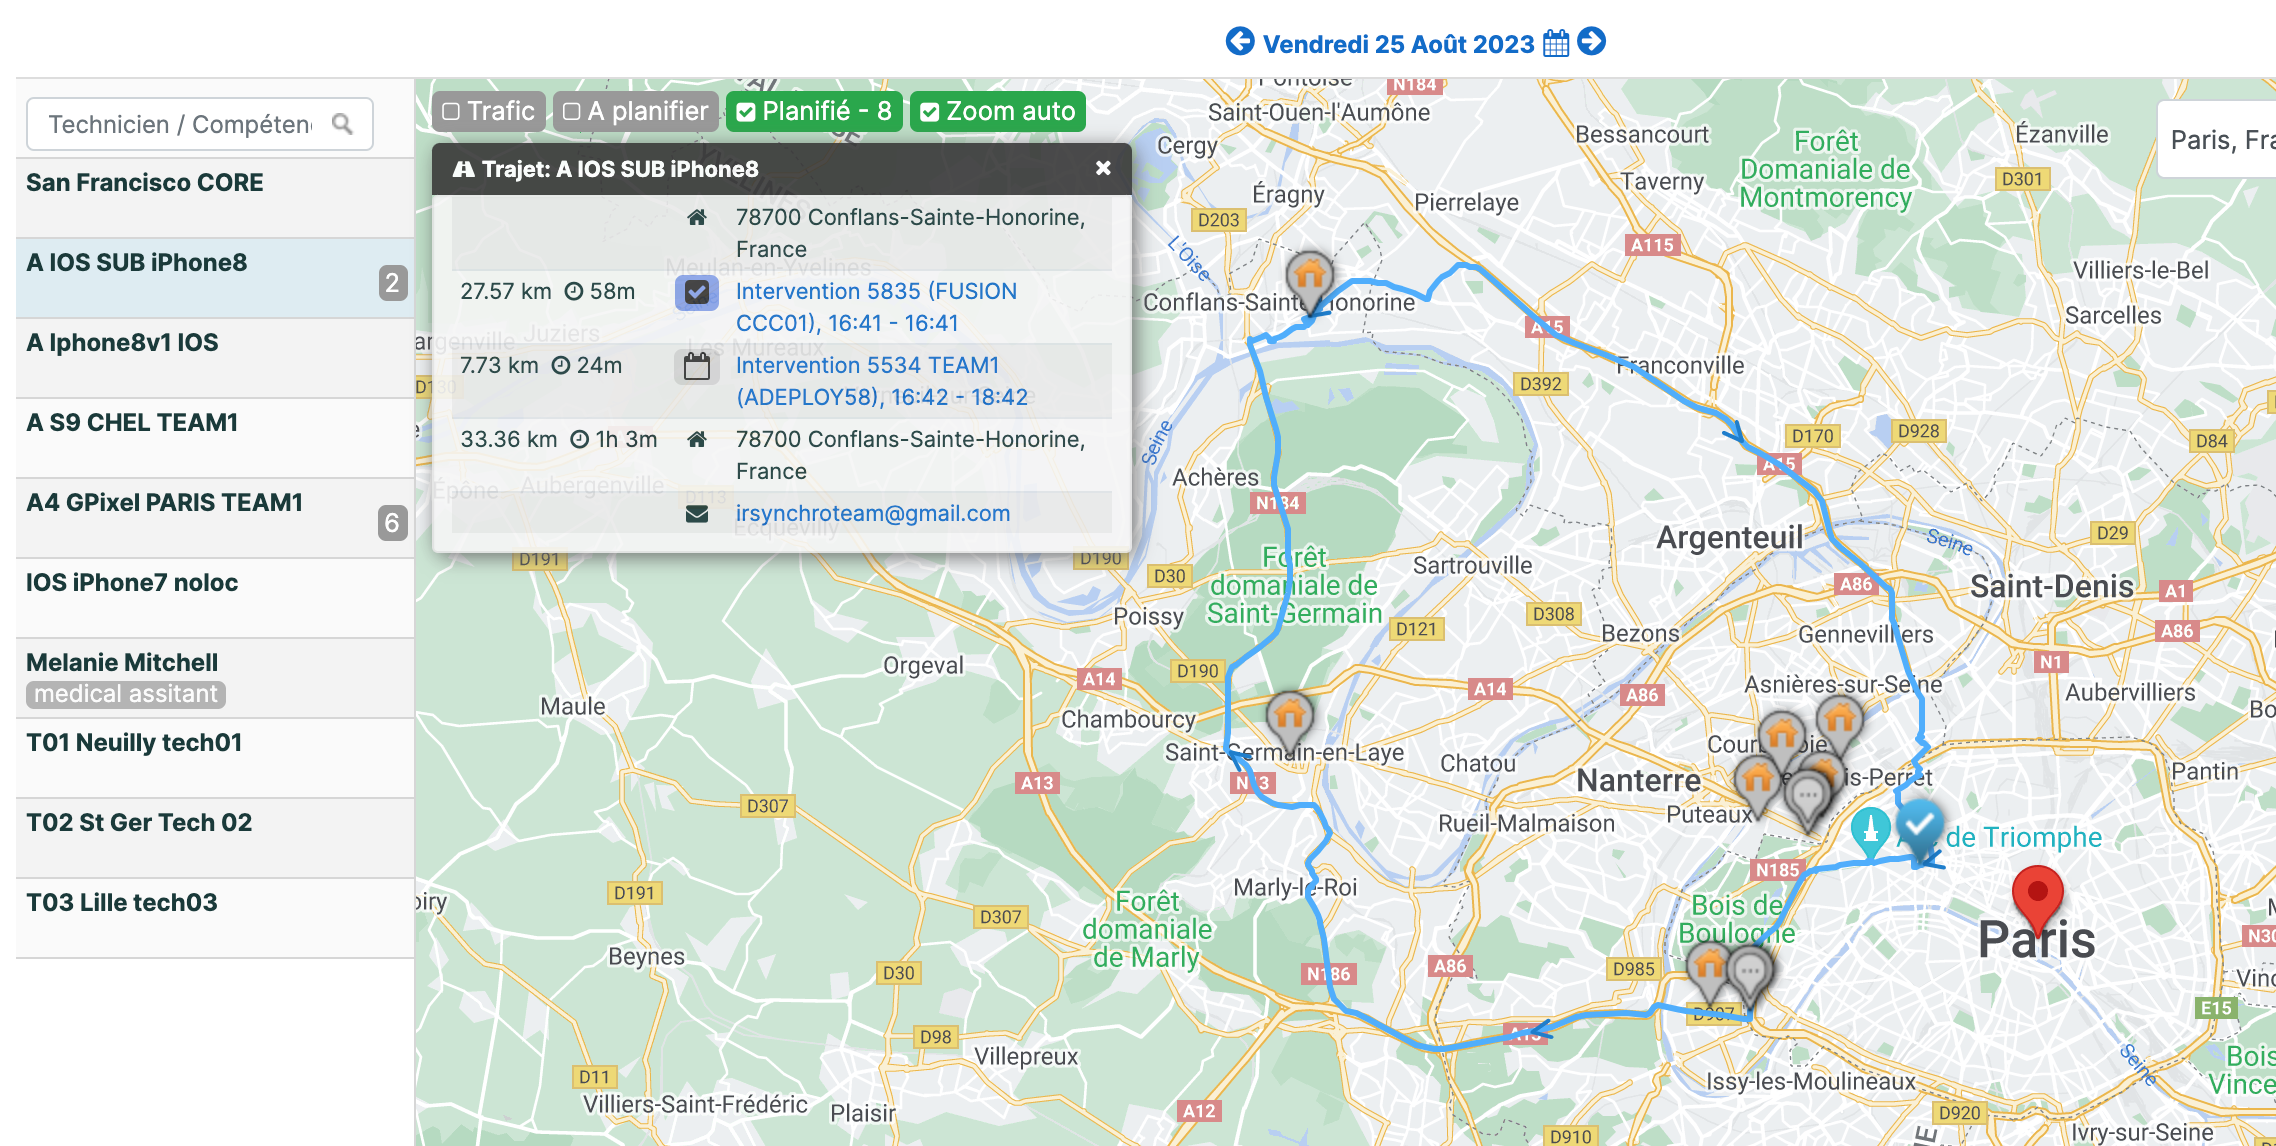Focus the Technicien / Compétence search field

[x=200, y=124]
